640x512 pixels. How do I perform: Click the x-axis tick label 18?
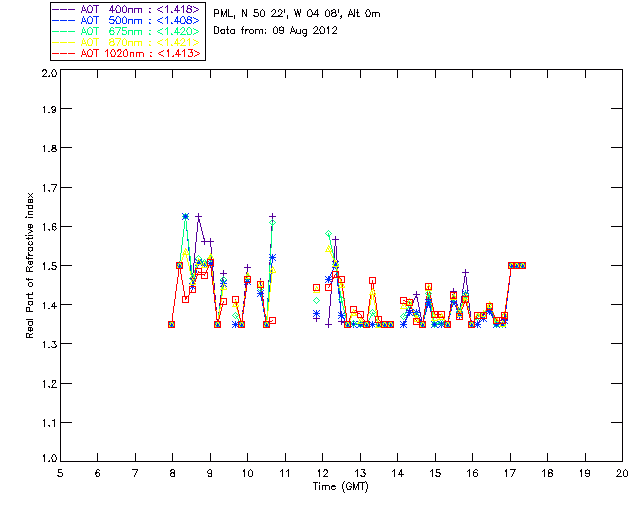click(x=547, y=473)
